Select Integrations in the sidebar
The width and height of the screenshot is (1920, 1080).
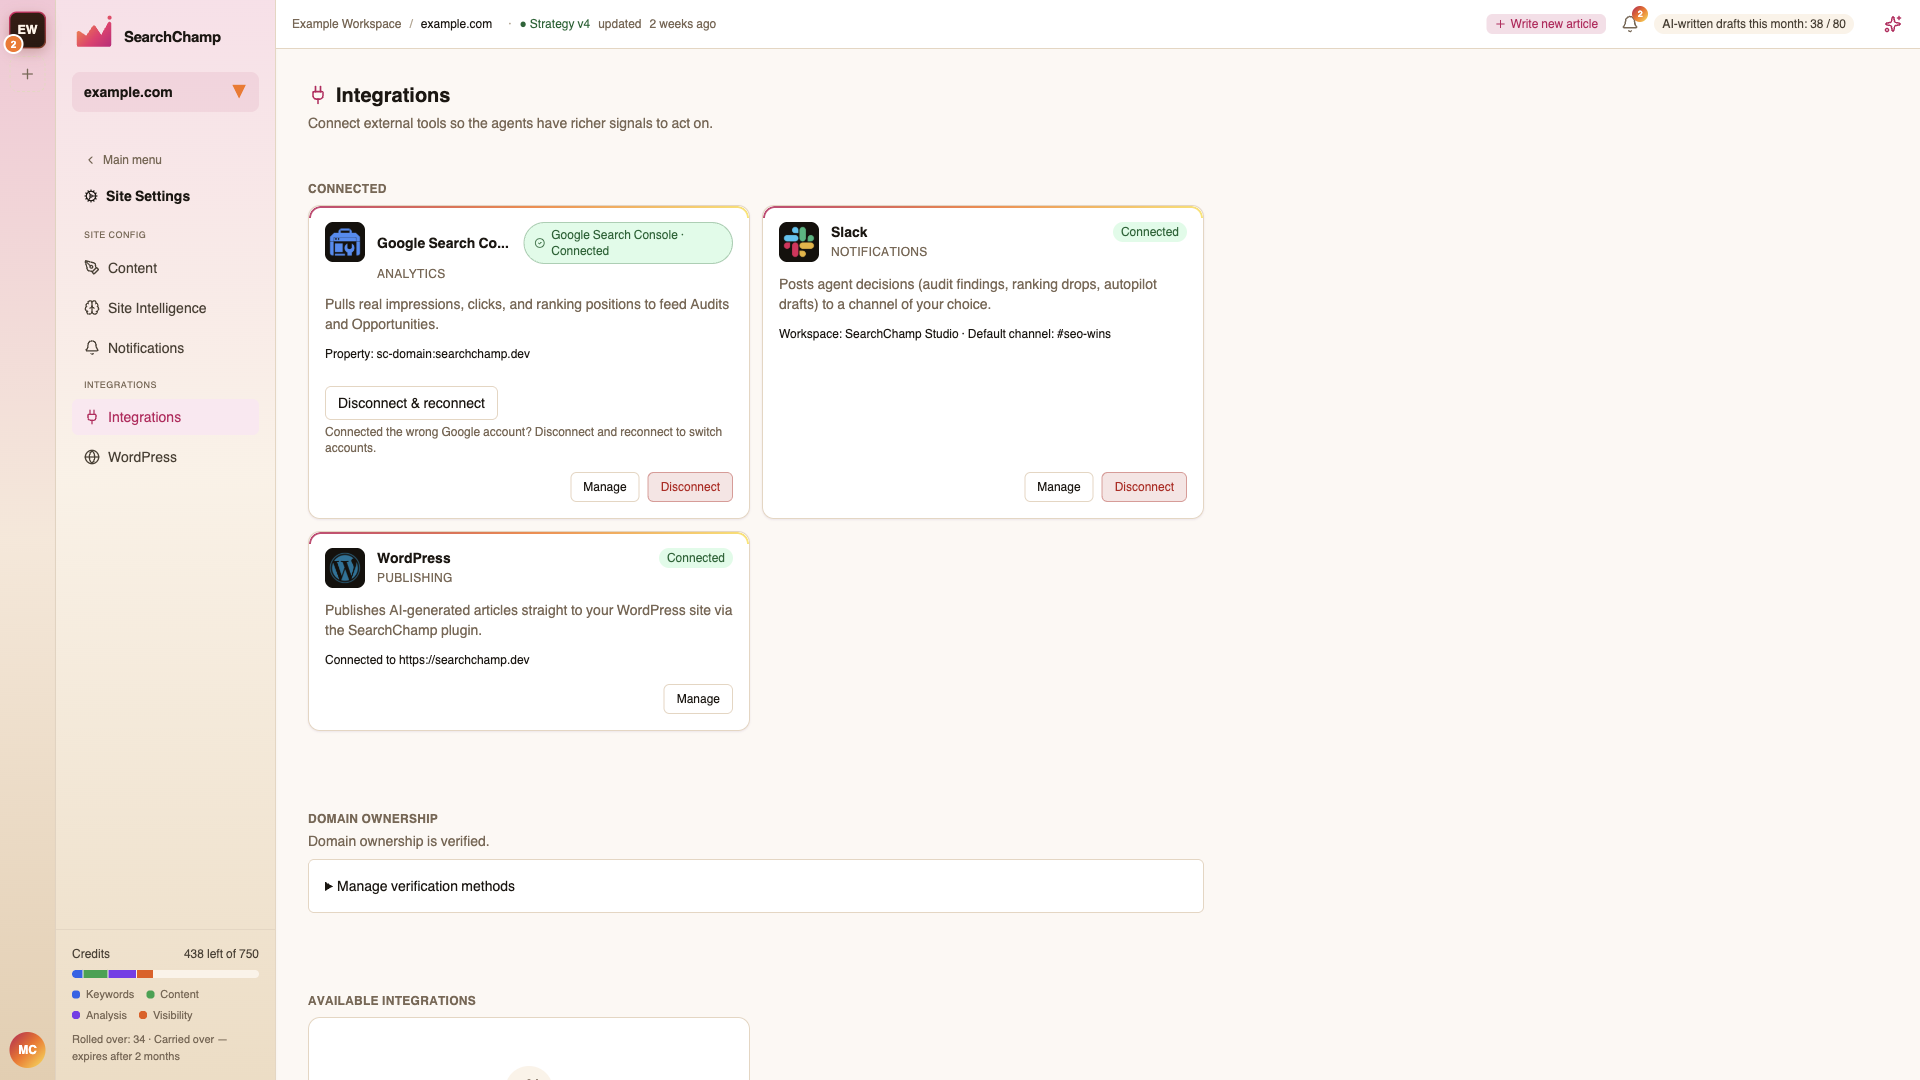[x=165, y=417]
